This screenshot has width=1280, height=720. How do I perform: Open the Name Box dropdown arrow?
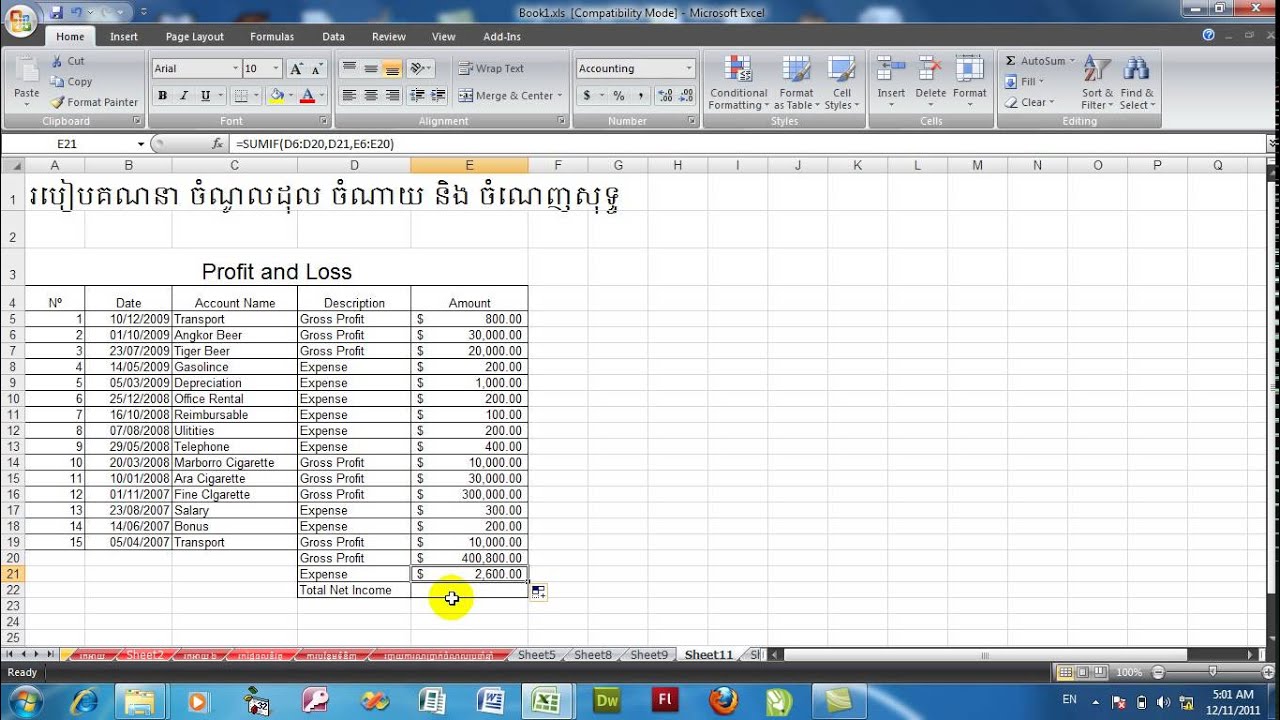click(x=140, y=144)
